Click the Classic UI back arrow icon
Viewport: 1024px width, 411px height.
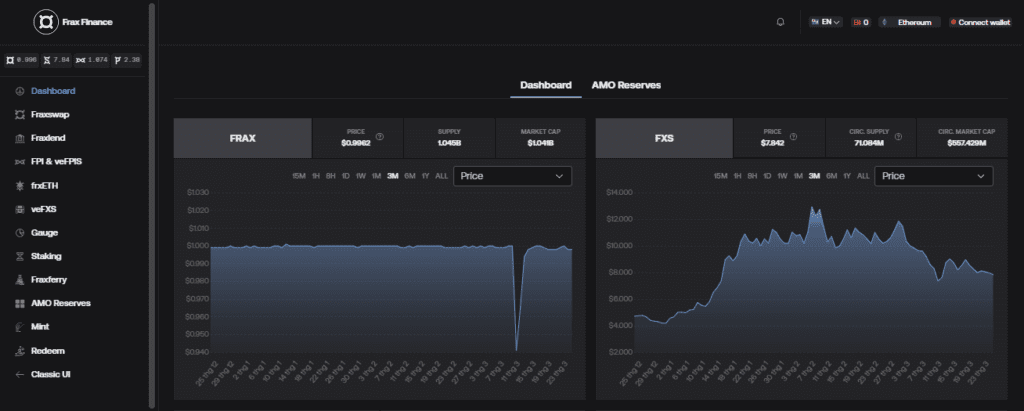[x=20, y=374]
